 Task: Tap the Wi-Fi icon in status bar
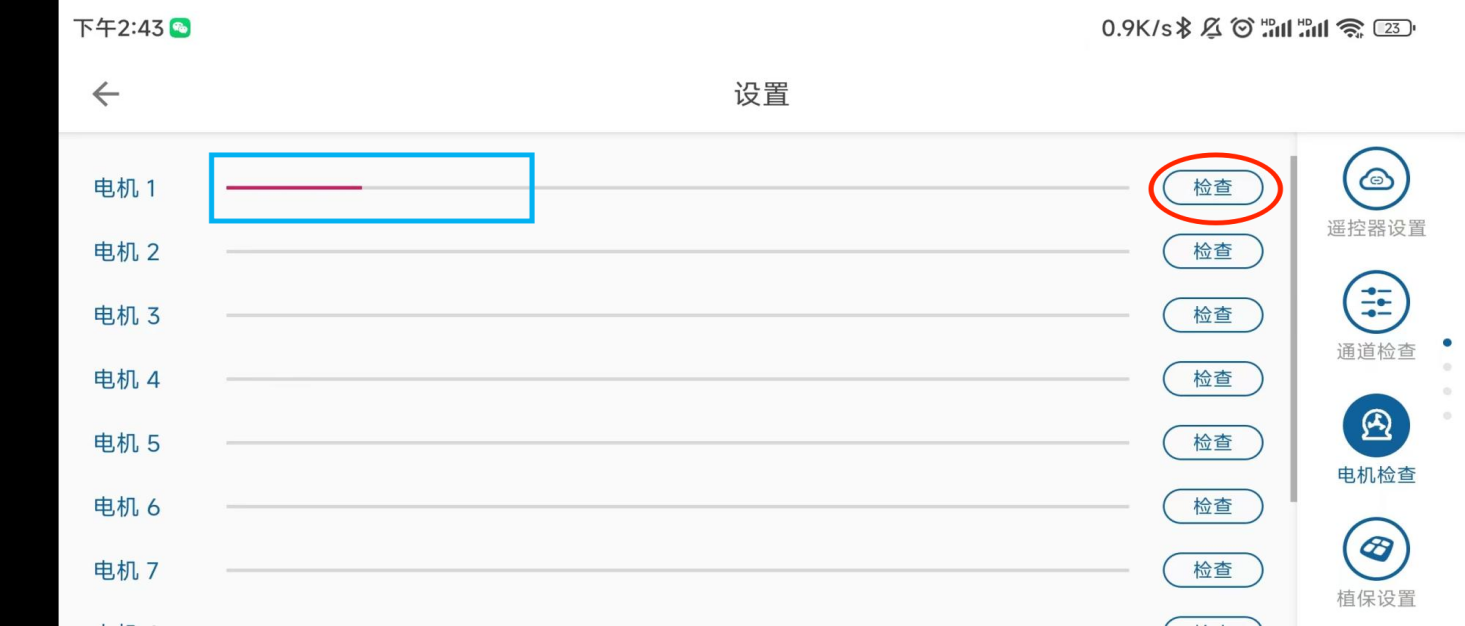tap(1350, 28)
